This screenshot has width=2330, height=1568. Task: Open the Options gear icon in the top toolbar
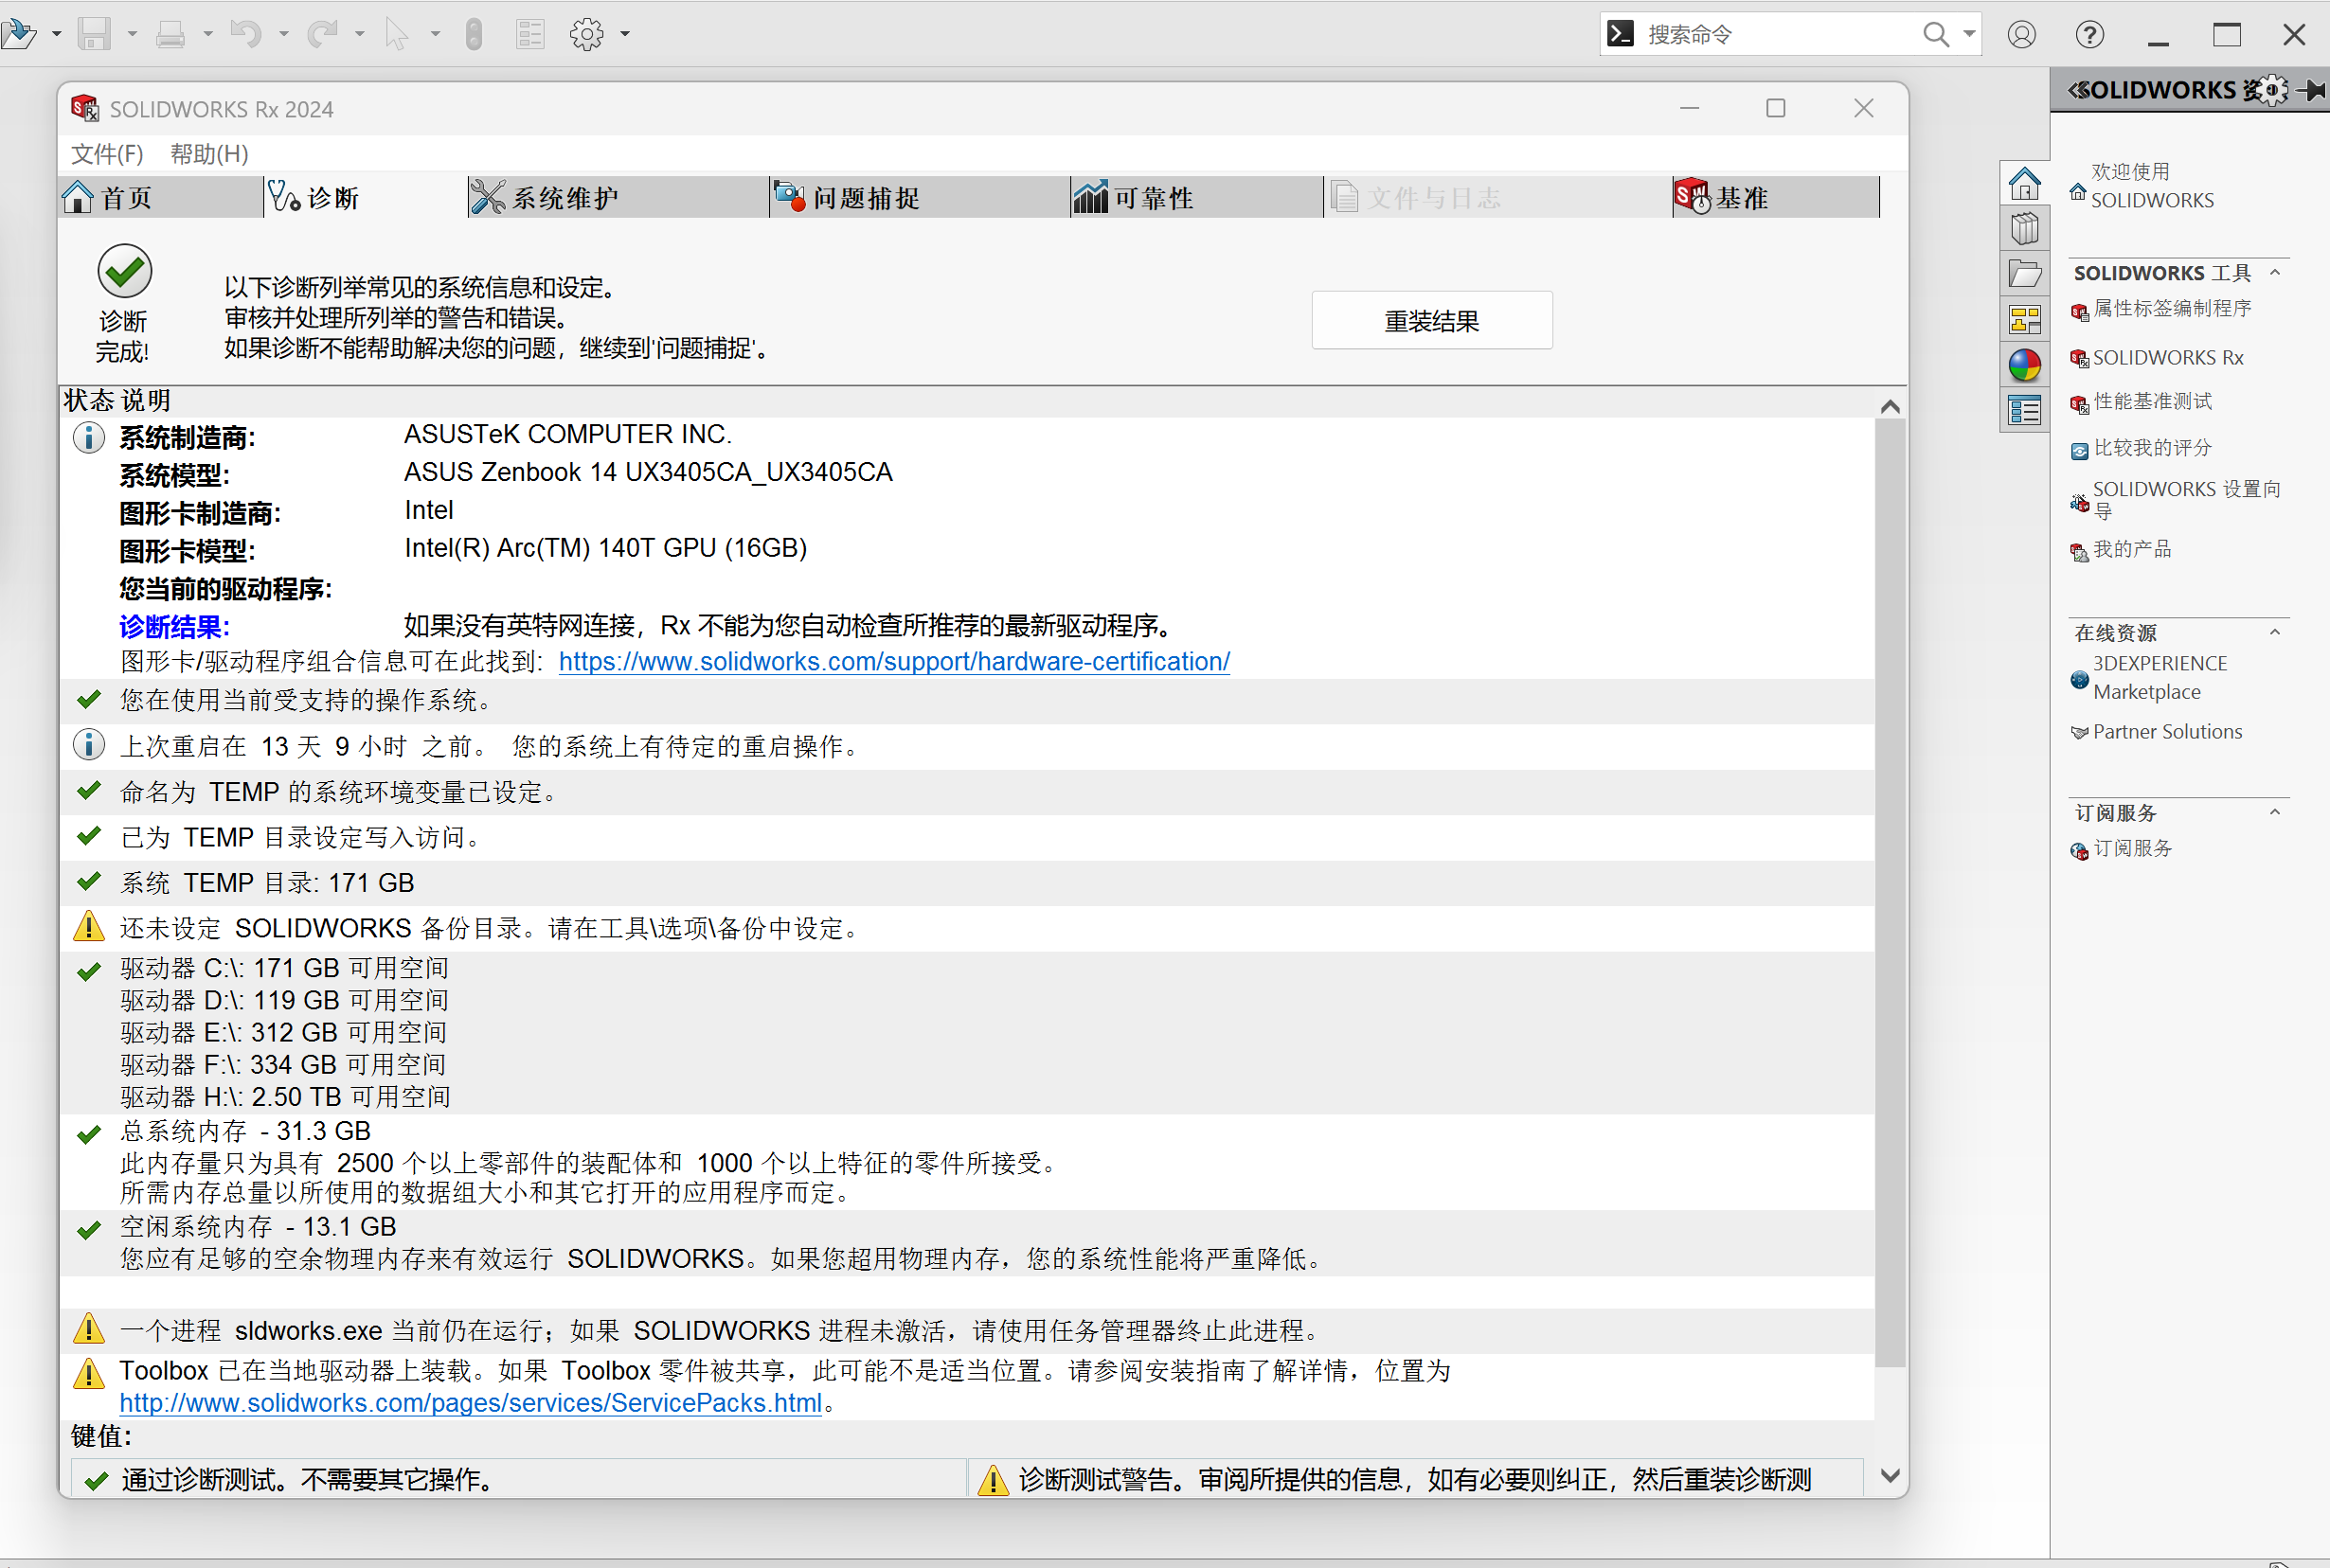click(587, 35)
